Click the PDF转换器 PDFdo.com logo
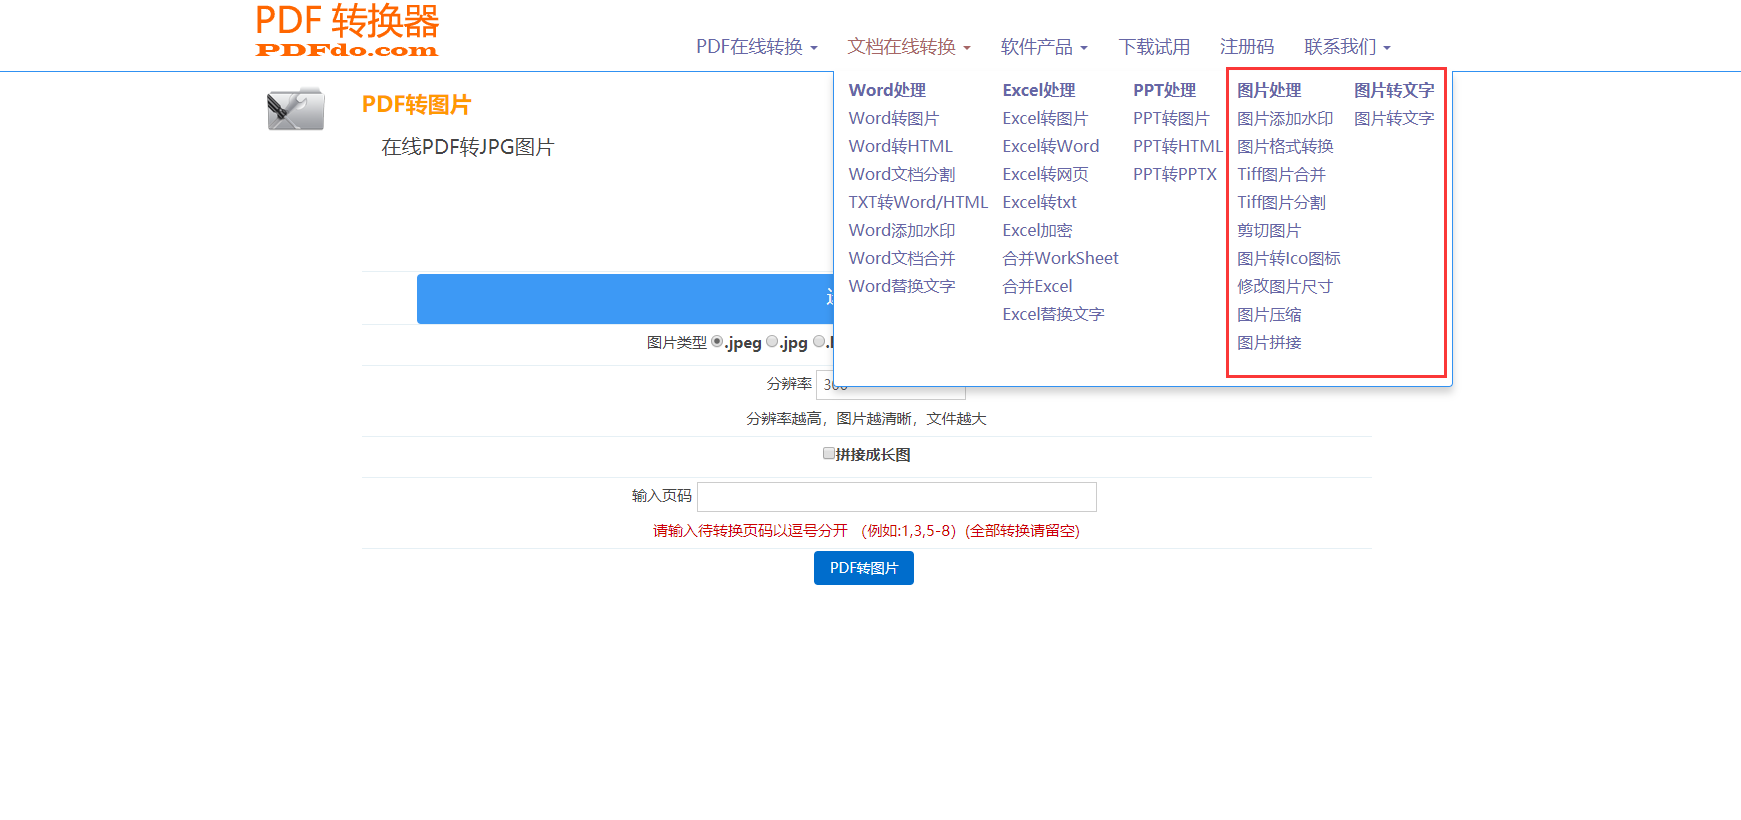This screenshot has height=820, width=1741. tap(347, 30)
